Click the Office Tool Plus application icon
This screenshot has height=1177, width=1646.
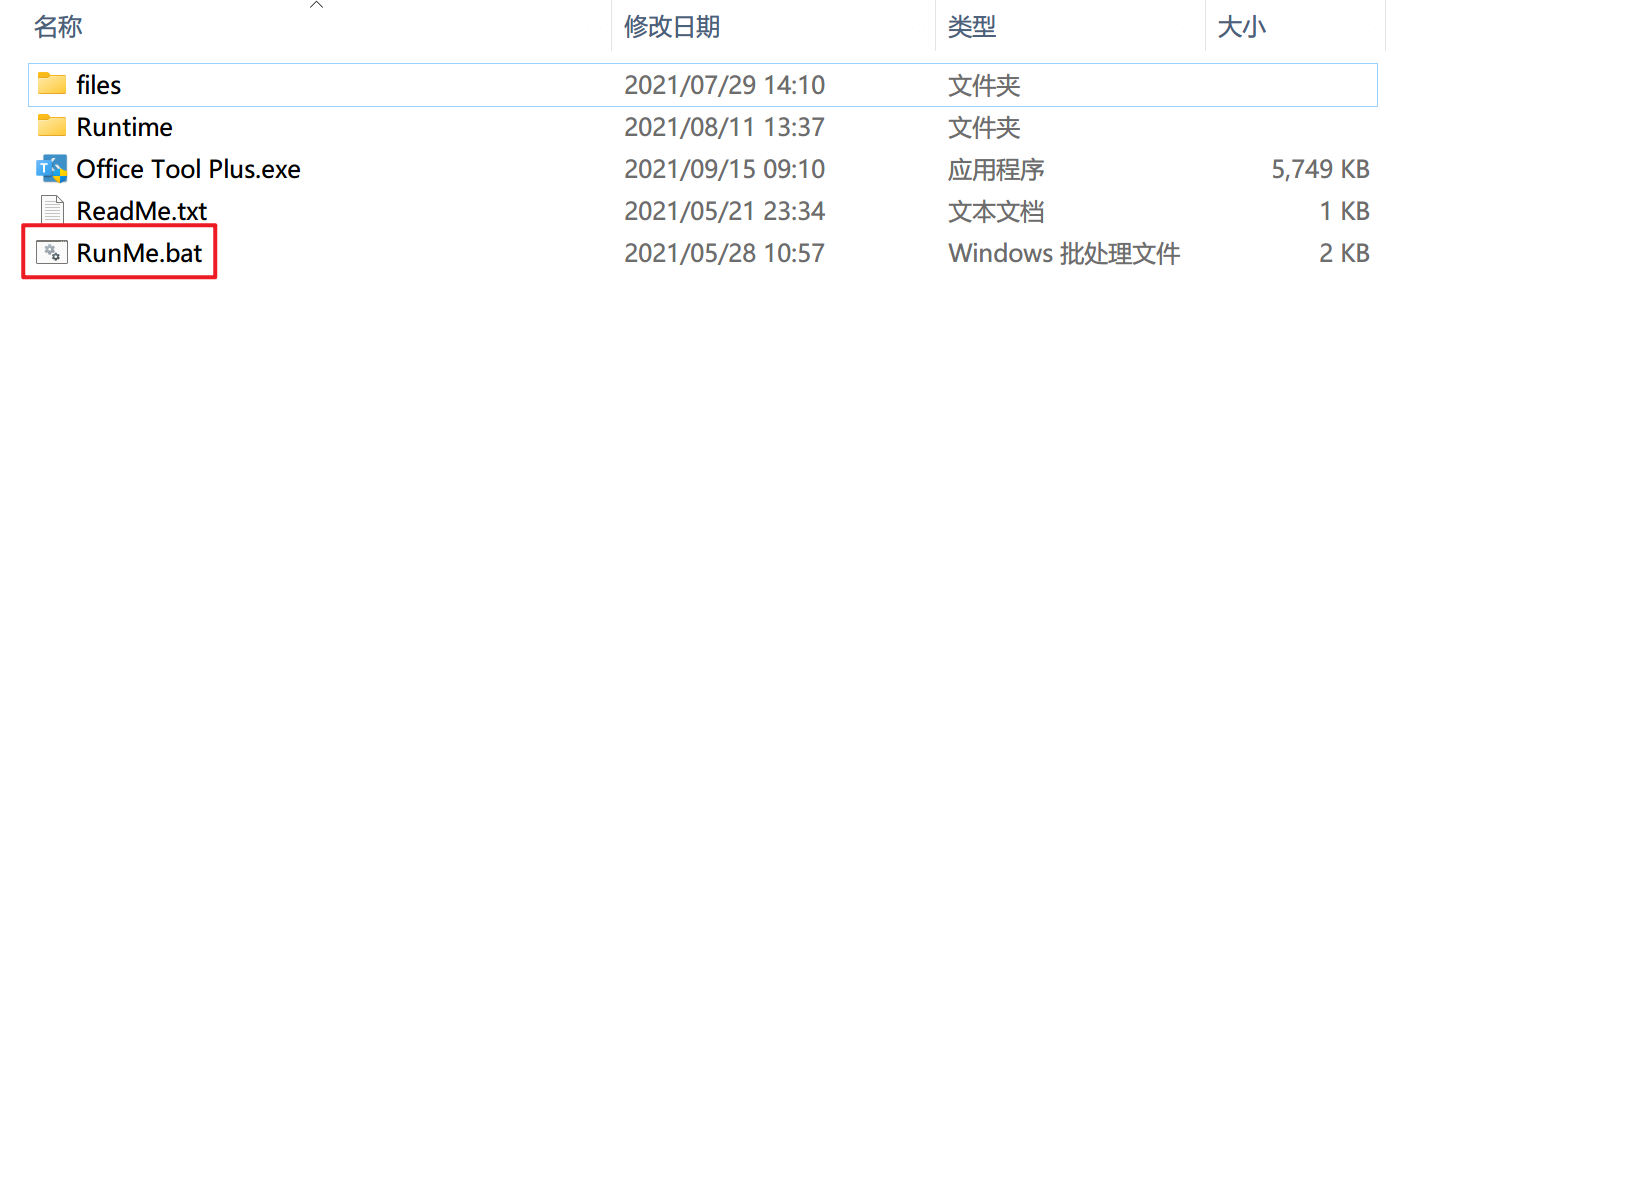point(52,169)
